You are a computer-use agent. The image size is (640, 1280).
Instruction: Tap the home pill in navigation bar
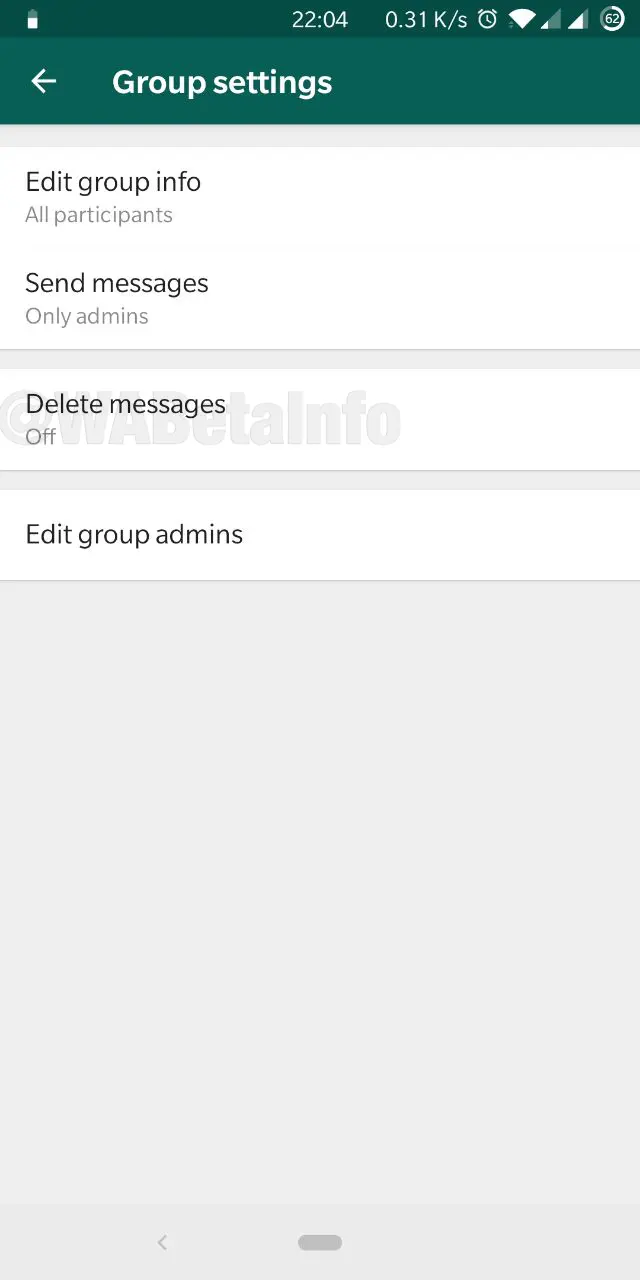point(320,1242)
